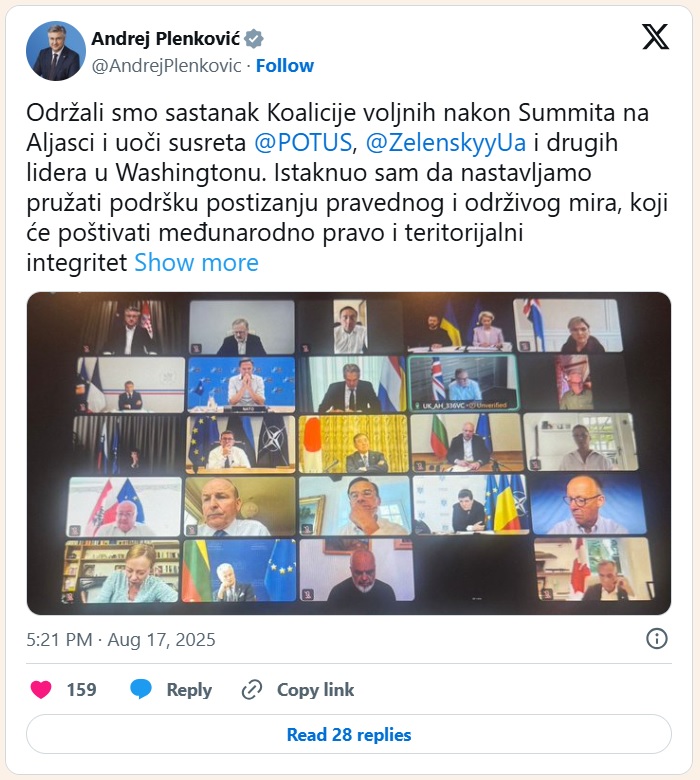Click the Andrej Plenković display name
The width and height of the screenshot is (700, 780).
(166, 38)
